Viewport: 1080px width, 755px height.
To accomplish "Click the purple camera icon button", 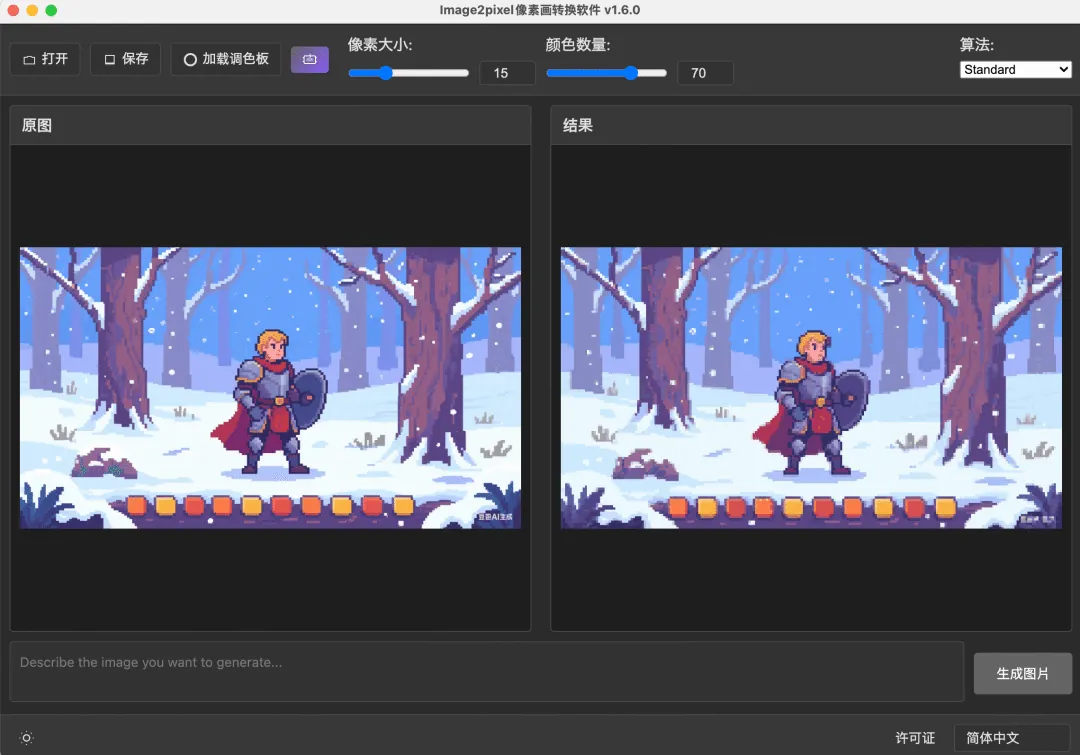I will [309, 59].
